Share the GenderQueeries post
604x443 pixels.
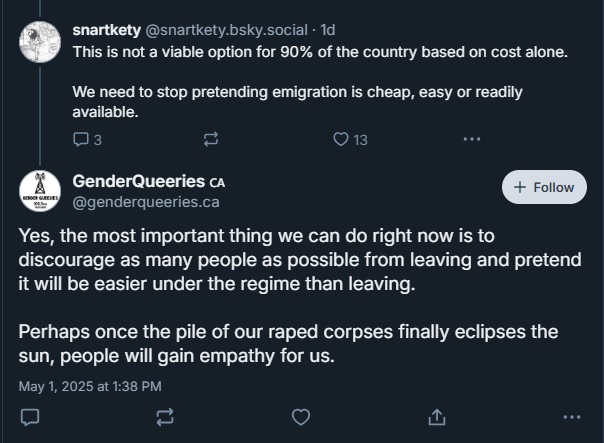(436, 415)
